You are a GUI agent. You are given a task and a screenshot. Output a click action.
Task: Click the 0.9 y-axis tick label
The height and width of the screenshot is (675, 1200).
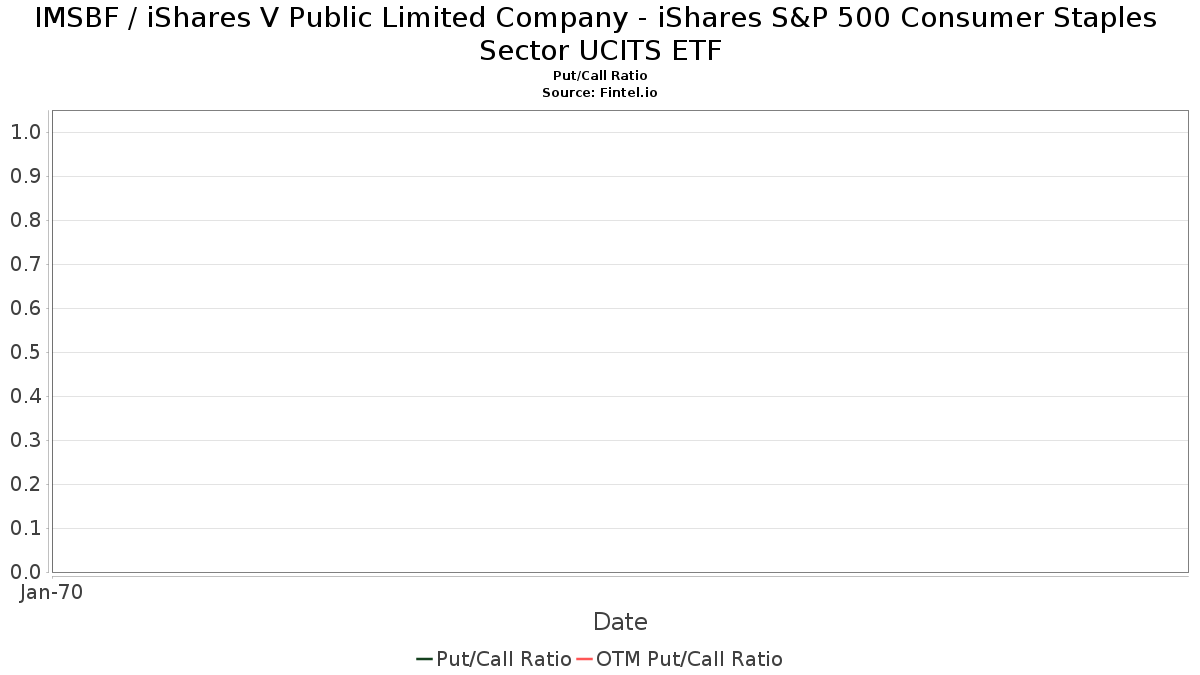pos(25,176)
